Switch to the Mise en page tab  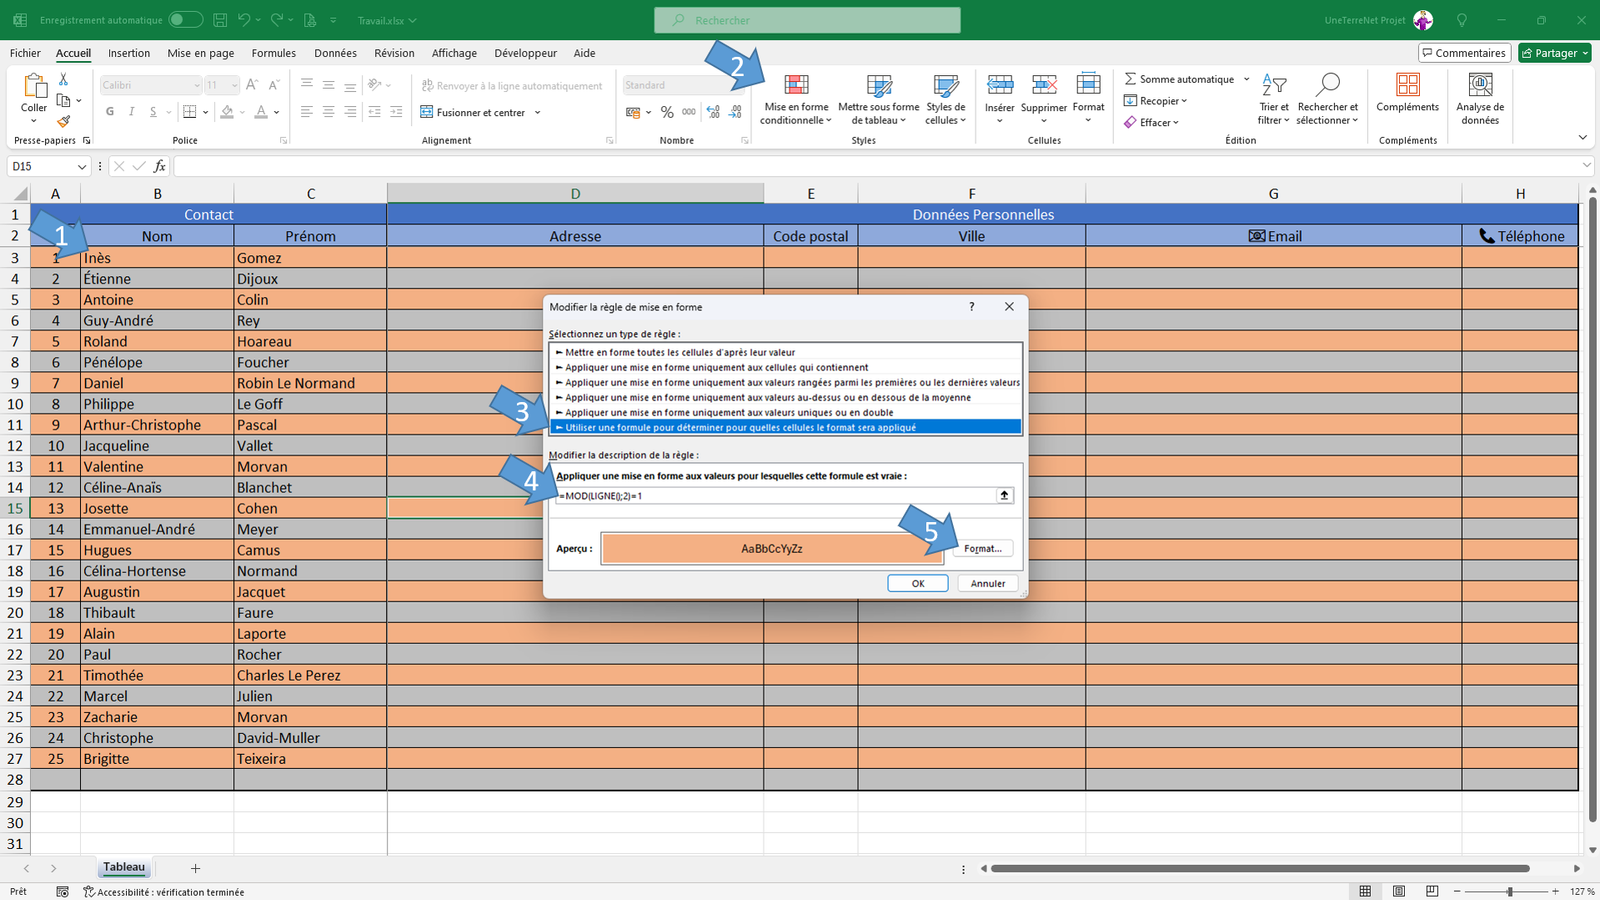201,53
